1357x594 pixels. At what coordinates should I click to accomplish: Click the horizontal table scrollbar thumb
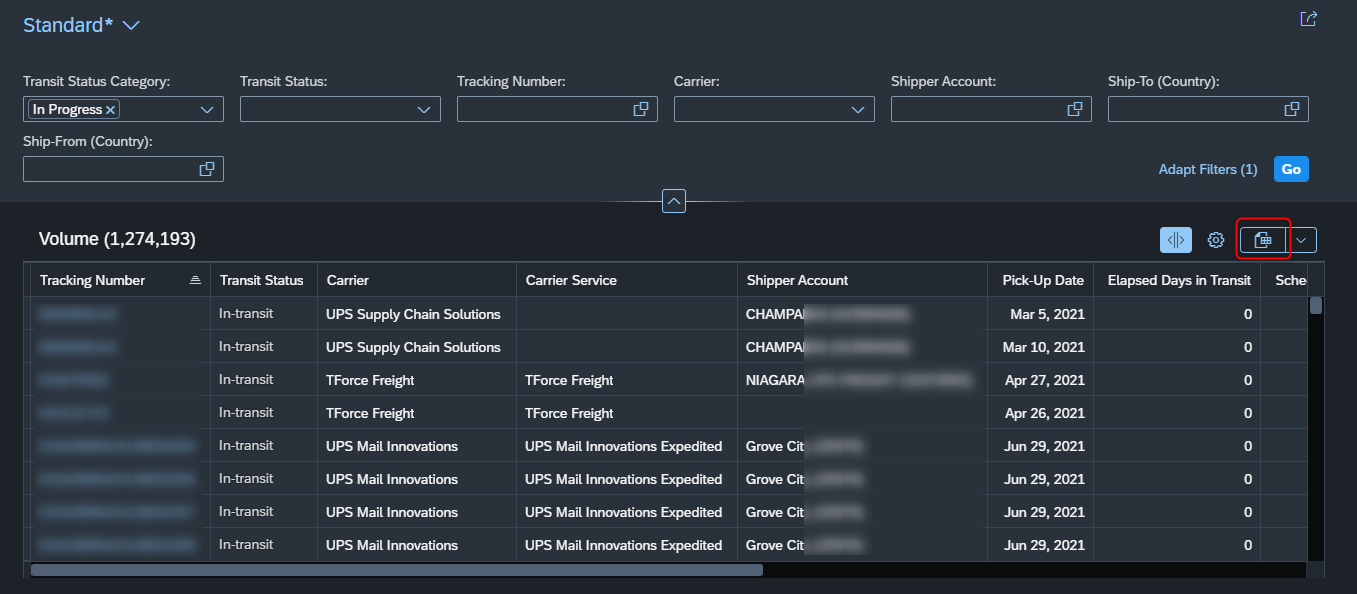397,570
